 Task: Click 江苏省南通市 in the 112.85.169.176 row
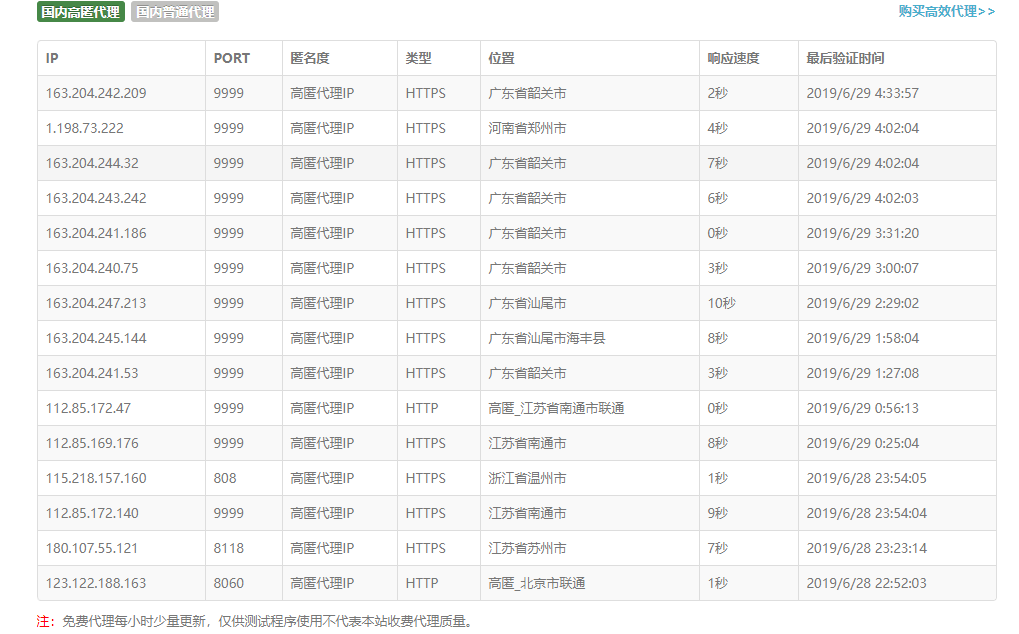[527, 444]
